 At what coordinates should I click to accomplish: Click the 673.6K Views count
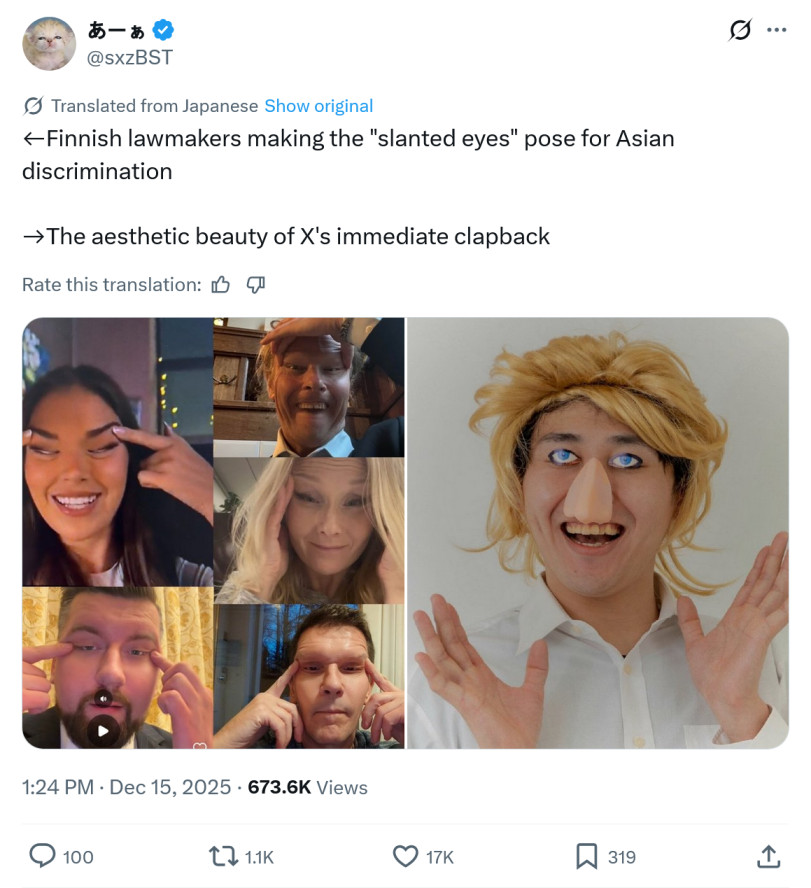tap(308, 787)
